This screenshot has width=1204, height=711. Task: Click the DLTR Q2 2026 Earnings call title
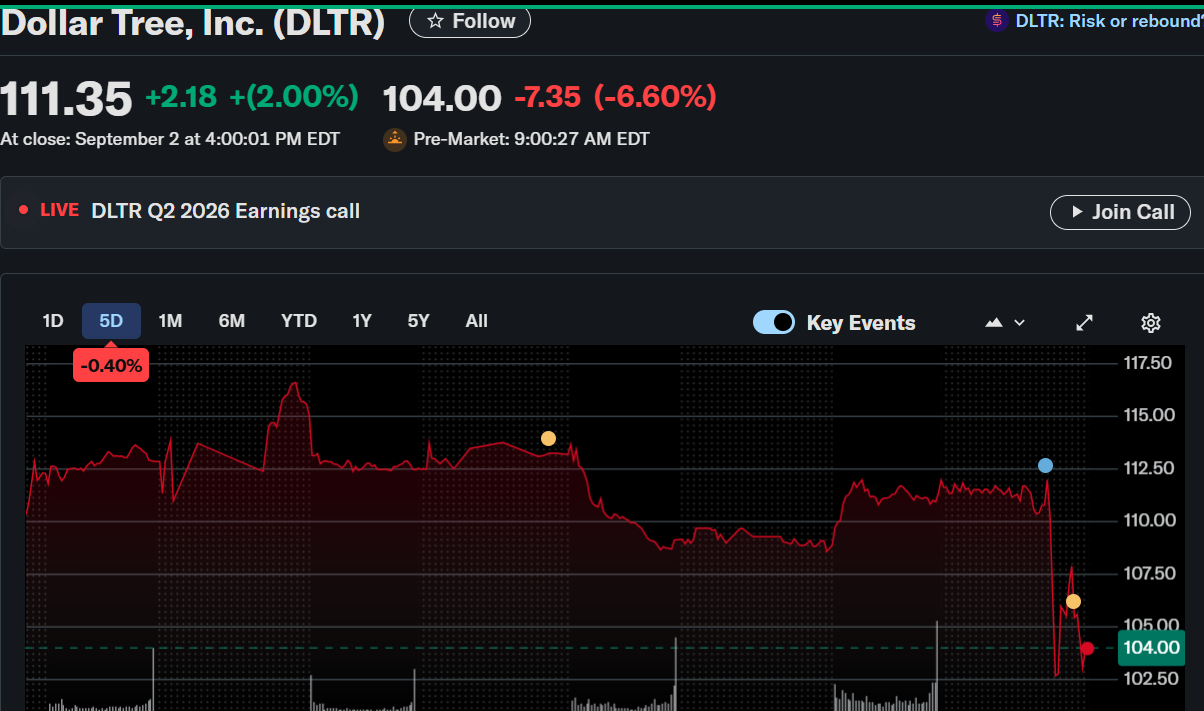point(225,211)
